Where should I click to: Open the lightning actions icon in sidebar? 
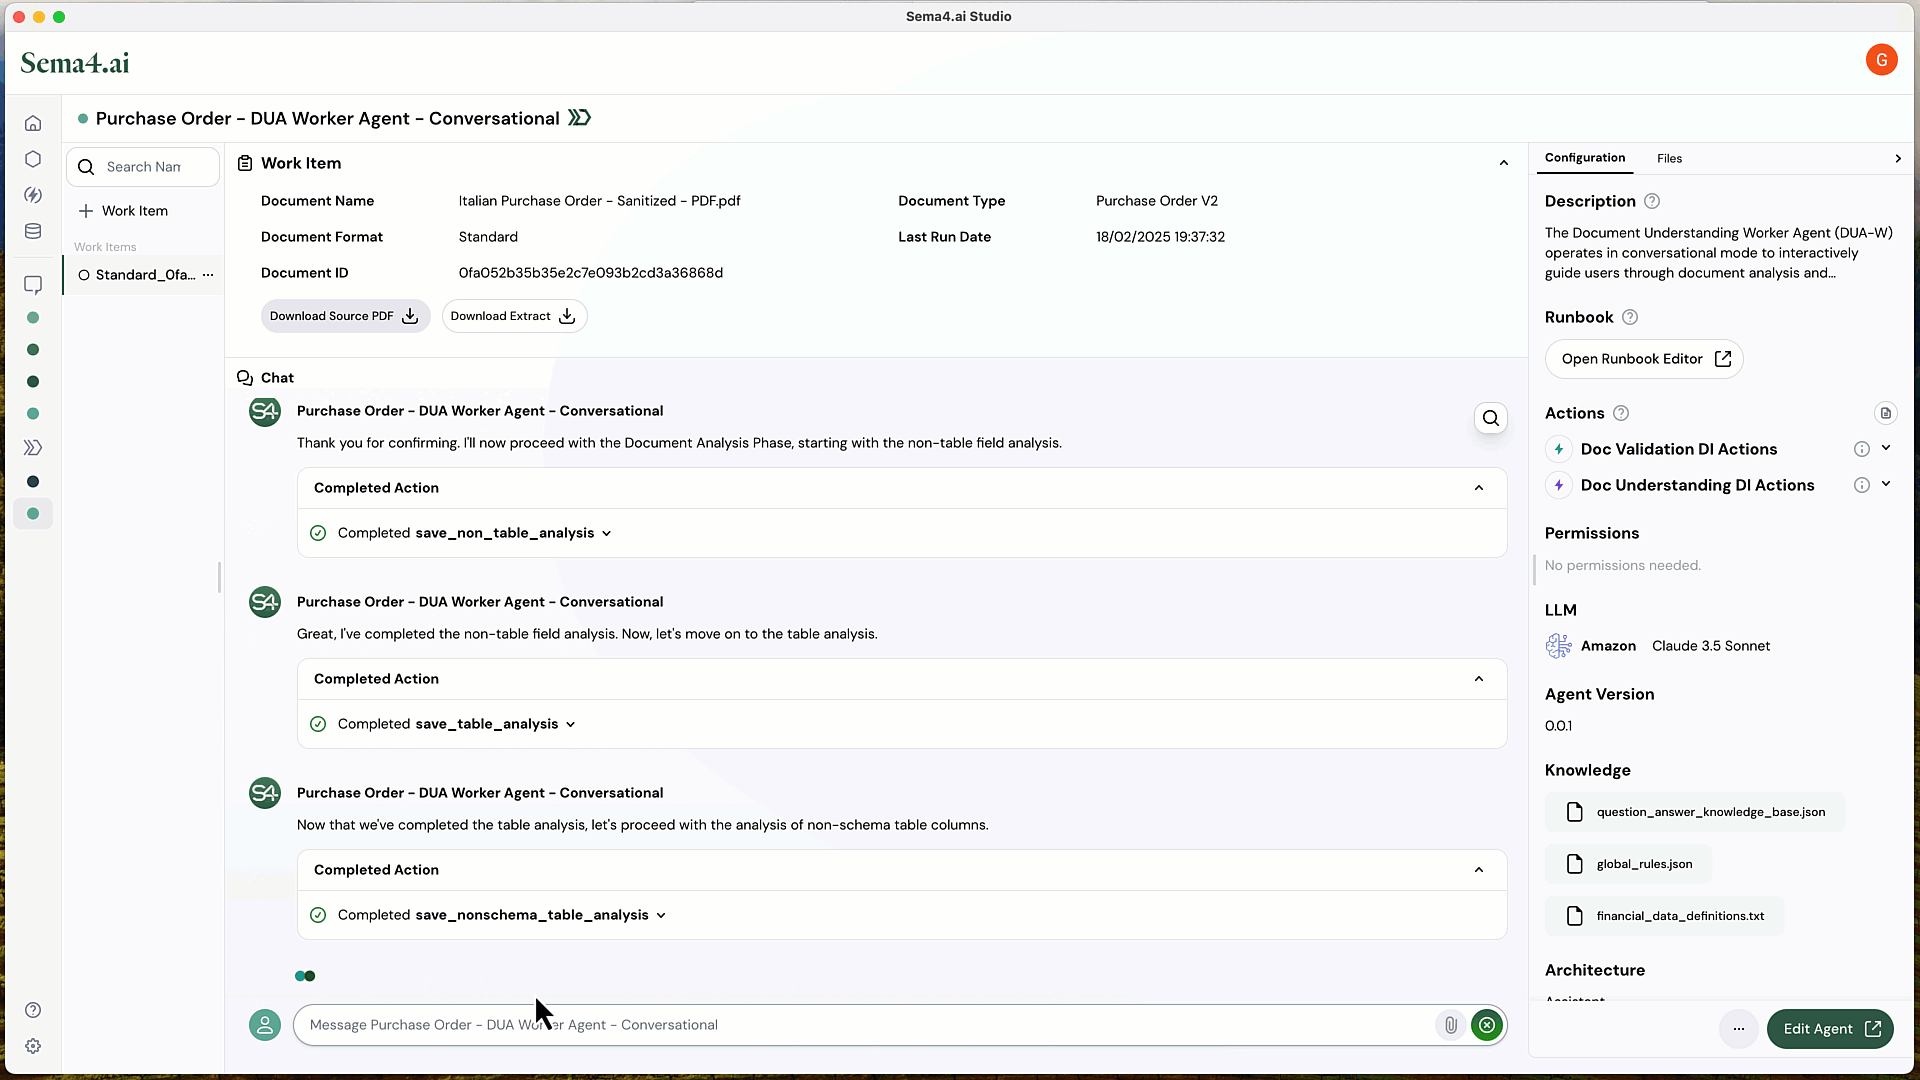33,195
